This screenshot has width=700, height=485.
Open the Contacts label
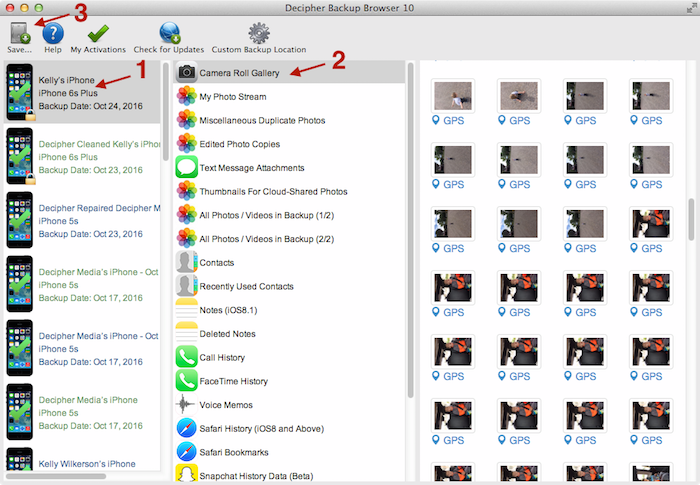point(217,263)
